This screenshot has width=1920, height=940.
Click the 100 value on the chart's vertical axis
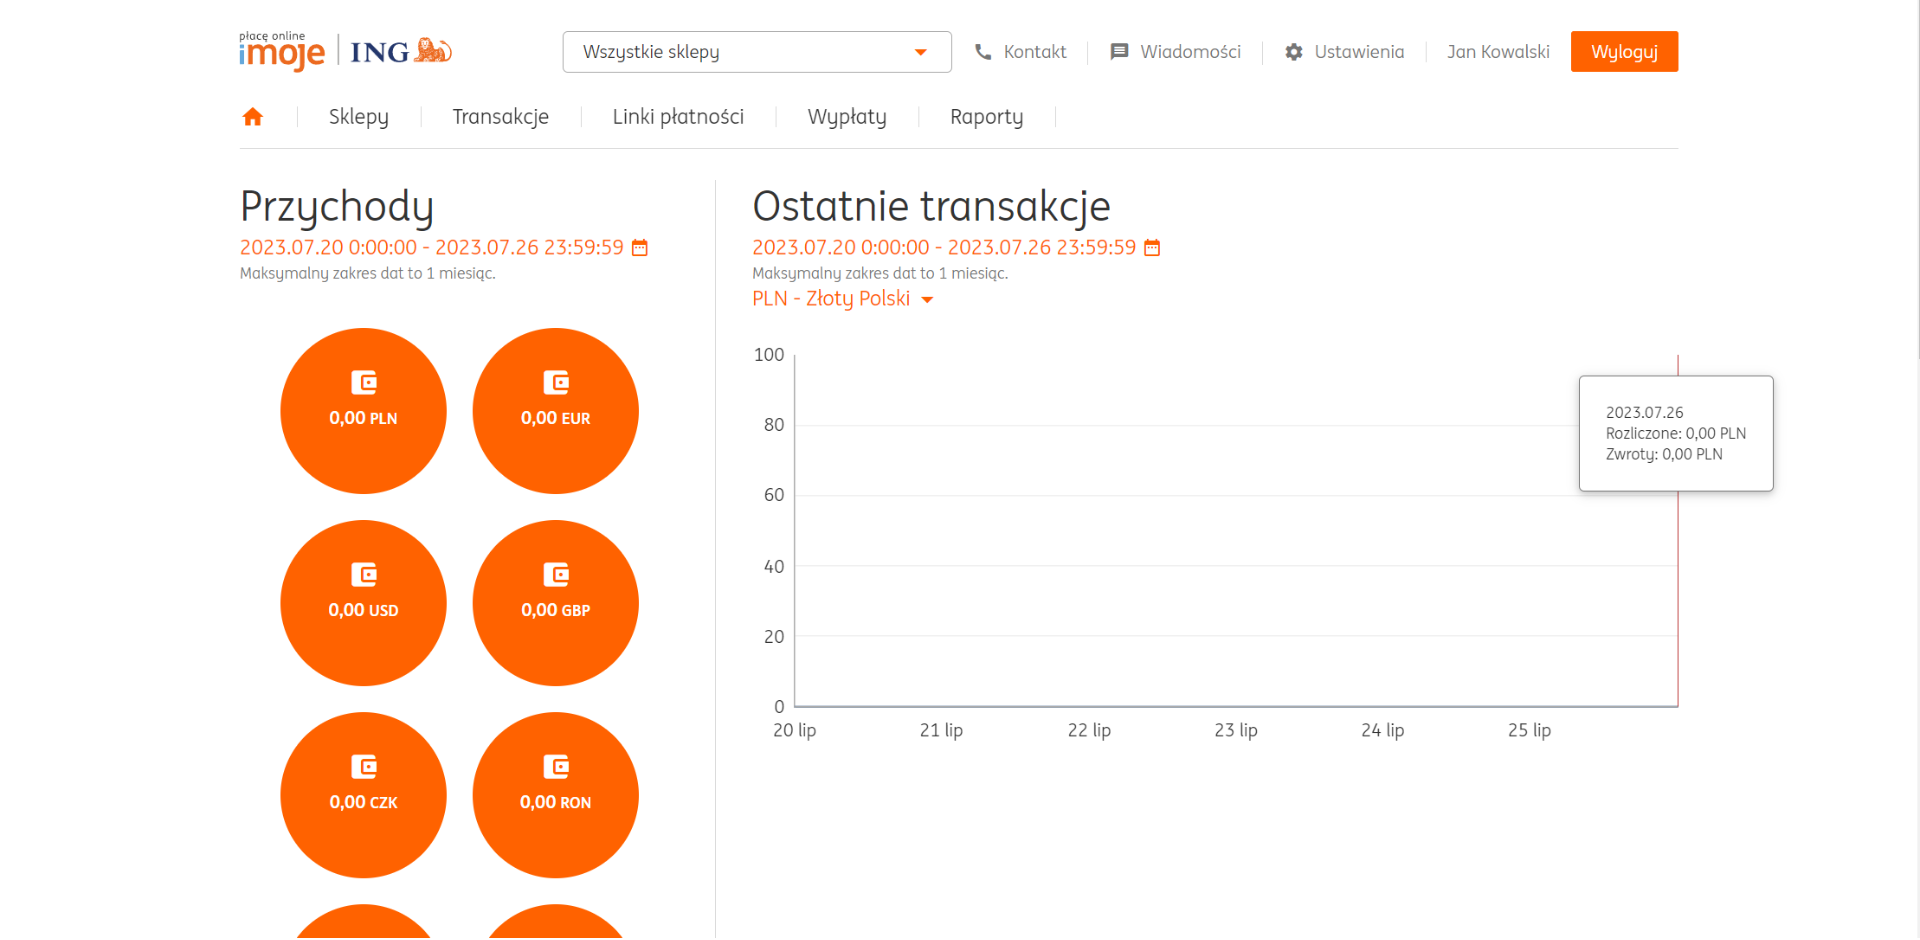click(x=769, y=355)
